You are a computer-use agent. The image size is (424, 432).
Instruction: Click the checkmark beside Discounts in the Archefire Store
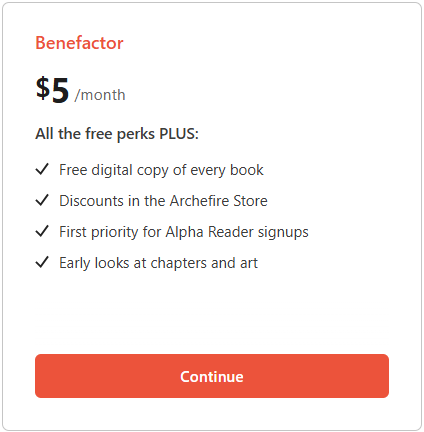[42, 200]
